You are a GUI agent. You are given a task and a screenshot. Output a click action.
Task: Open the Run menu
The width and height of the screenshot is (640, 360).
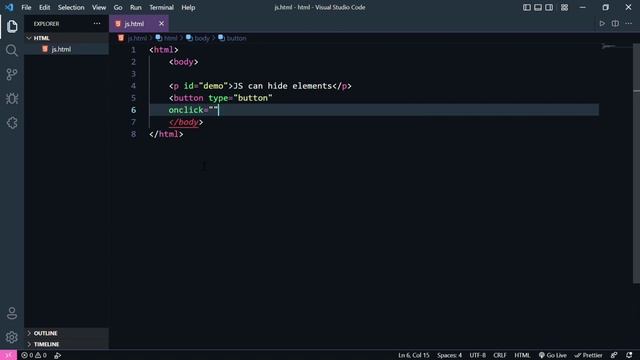(136, 7)
